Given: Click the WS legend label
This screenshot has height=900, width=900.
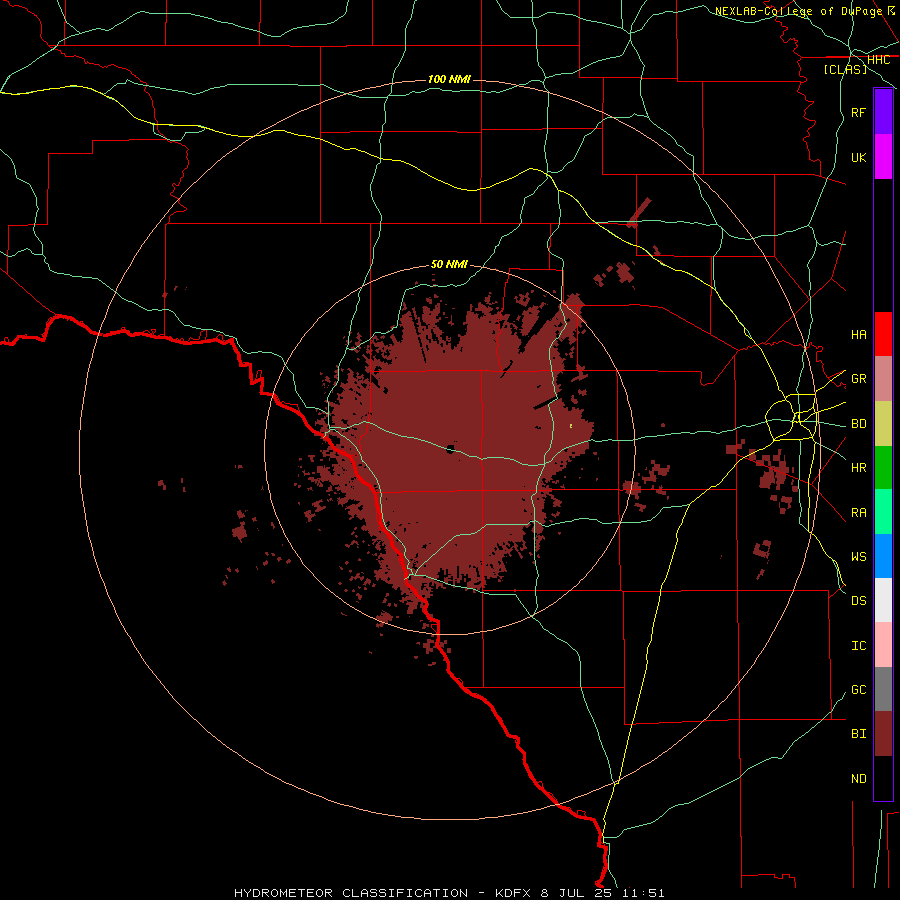Looking at the screenshot, I should (x=858, y=556).
